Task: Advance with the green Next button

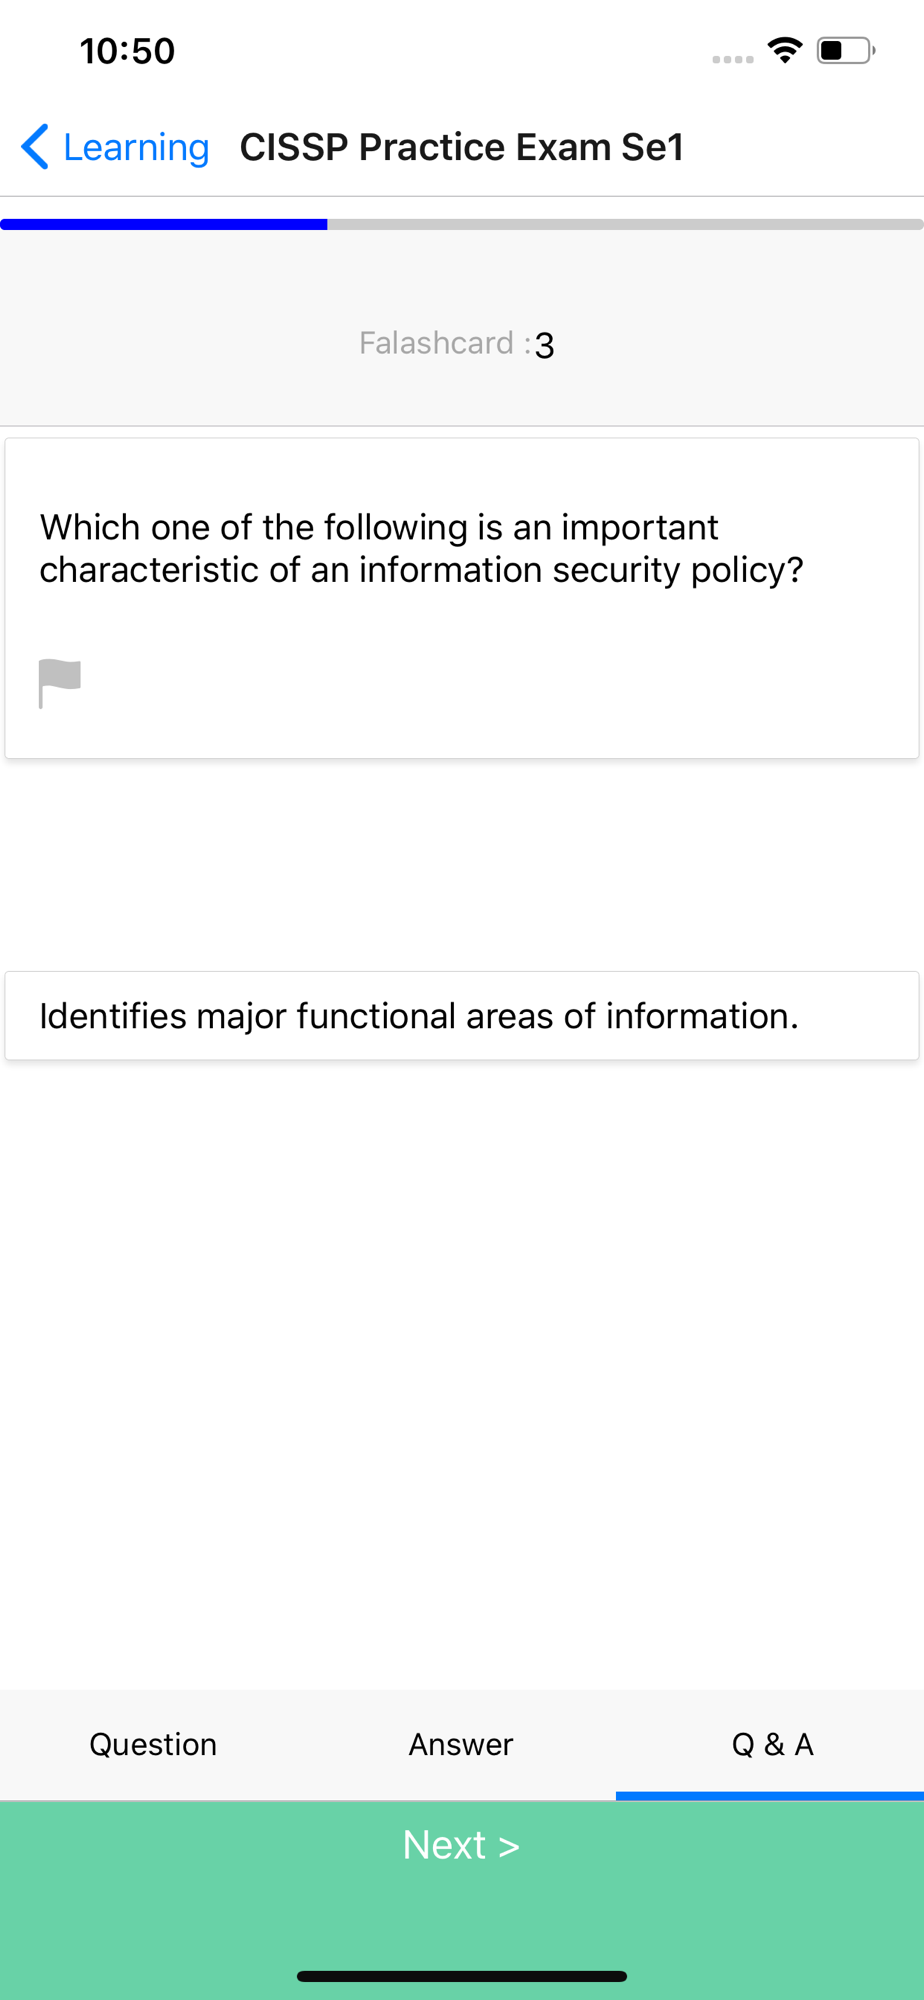Action: (461, 1845)
